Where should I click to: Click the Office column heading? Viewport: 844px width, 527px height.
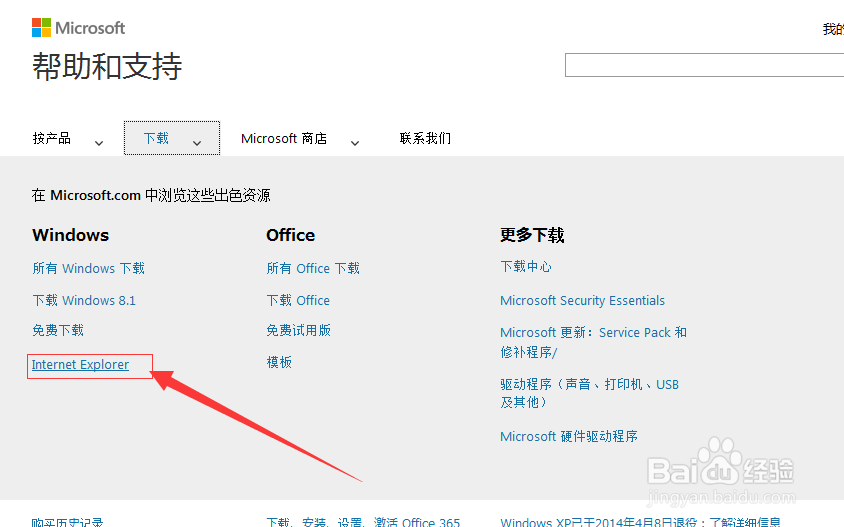(291, 235)
